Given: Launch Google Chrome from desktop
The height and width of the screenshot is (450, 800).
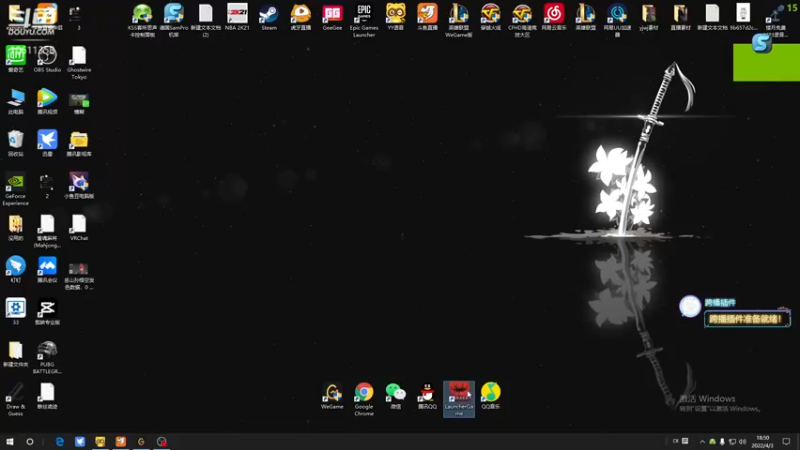Looking at the screenshot, I should point(364,399).
